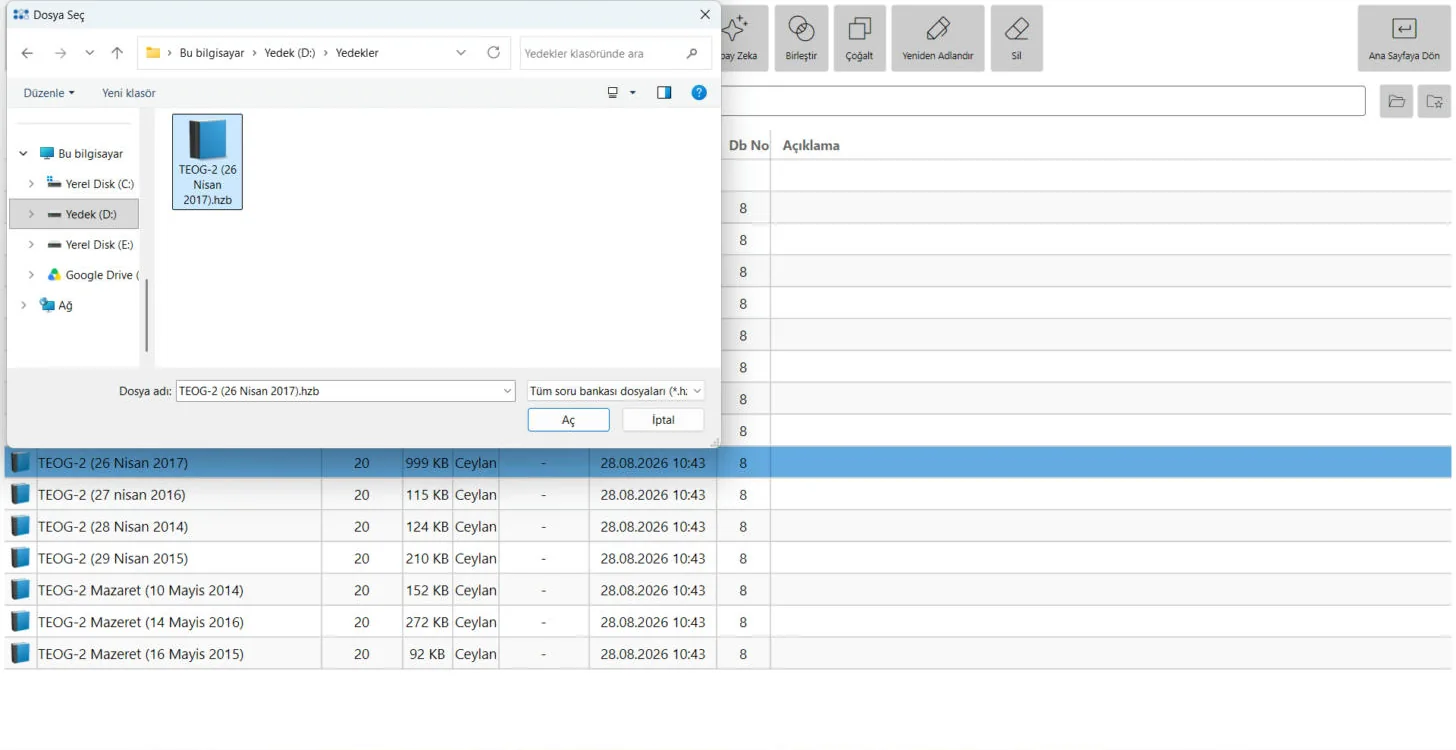Select the TEOG-2 (26 Nisan 2017).hzb file thumbnail

point(208,162)
